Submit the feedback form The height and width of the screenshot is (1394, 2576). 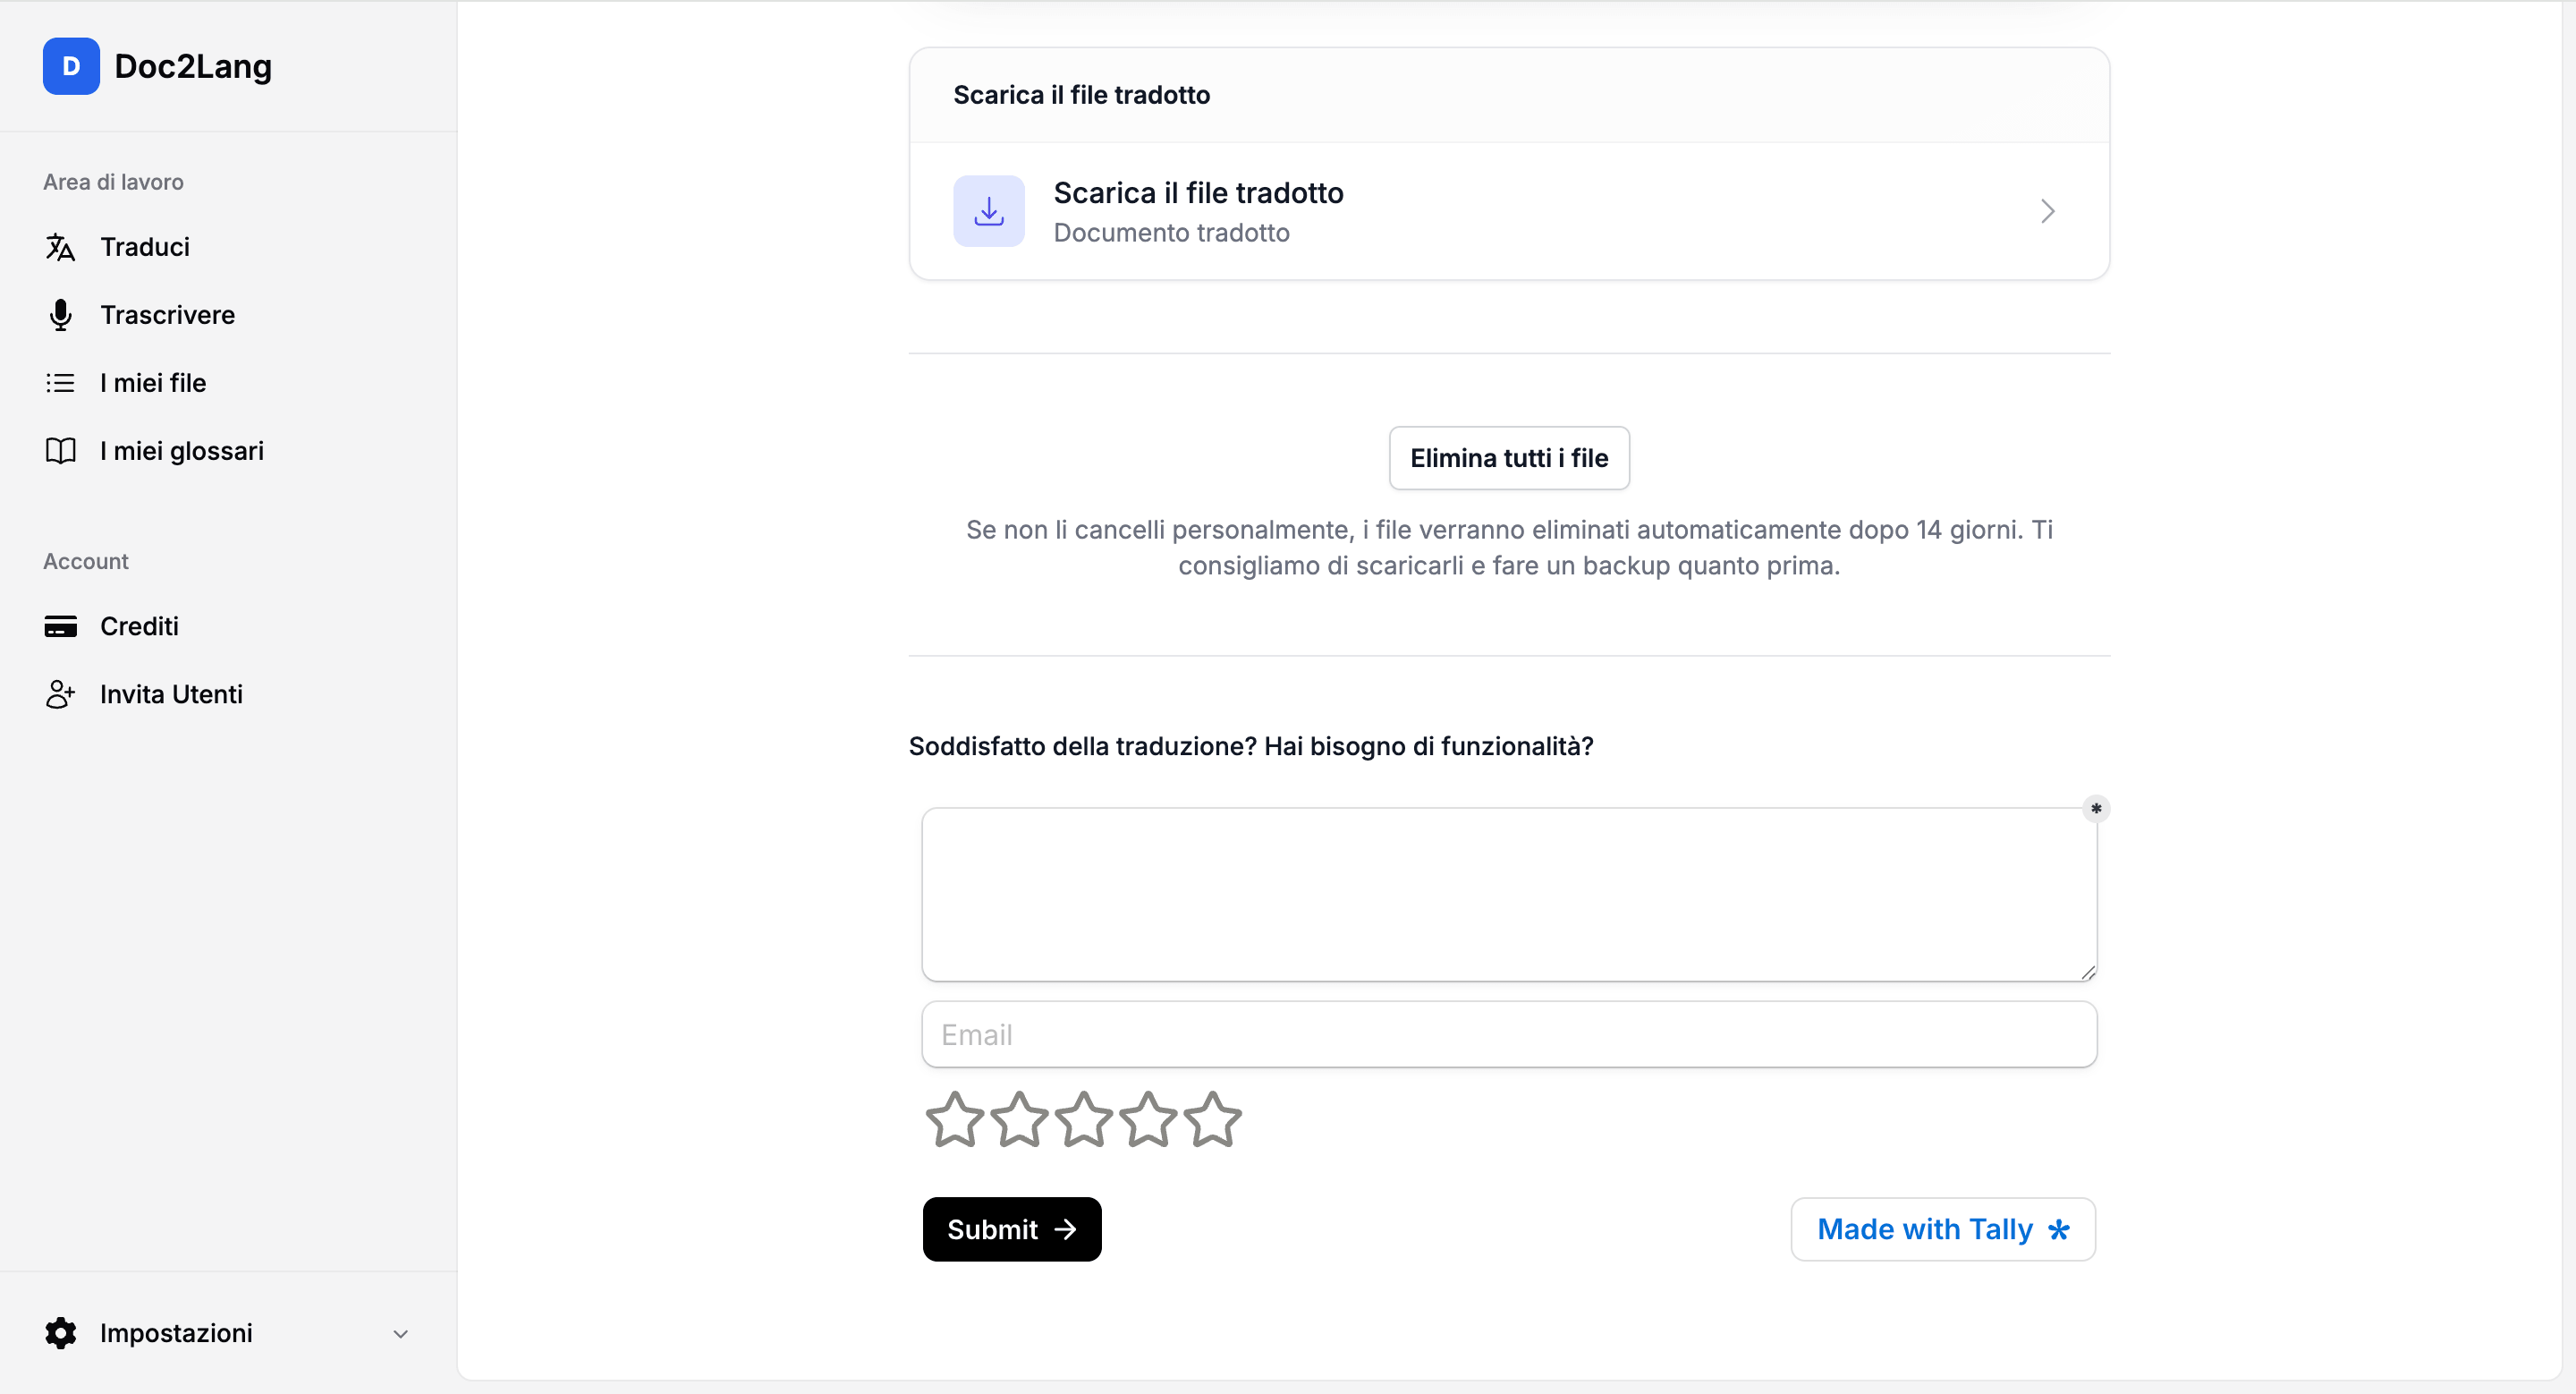pos(1012,1229)
